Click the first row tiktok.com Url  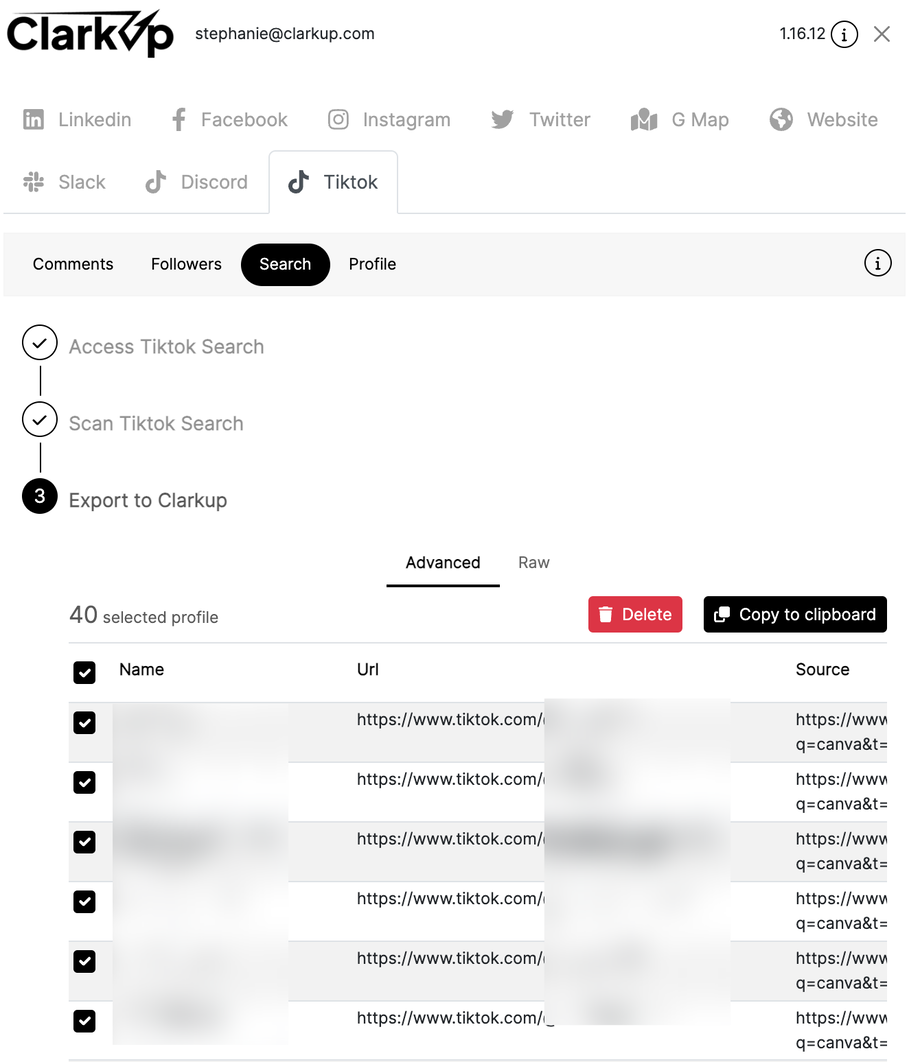tap(451, 719)
